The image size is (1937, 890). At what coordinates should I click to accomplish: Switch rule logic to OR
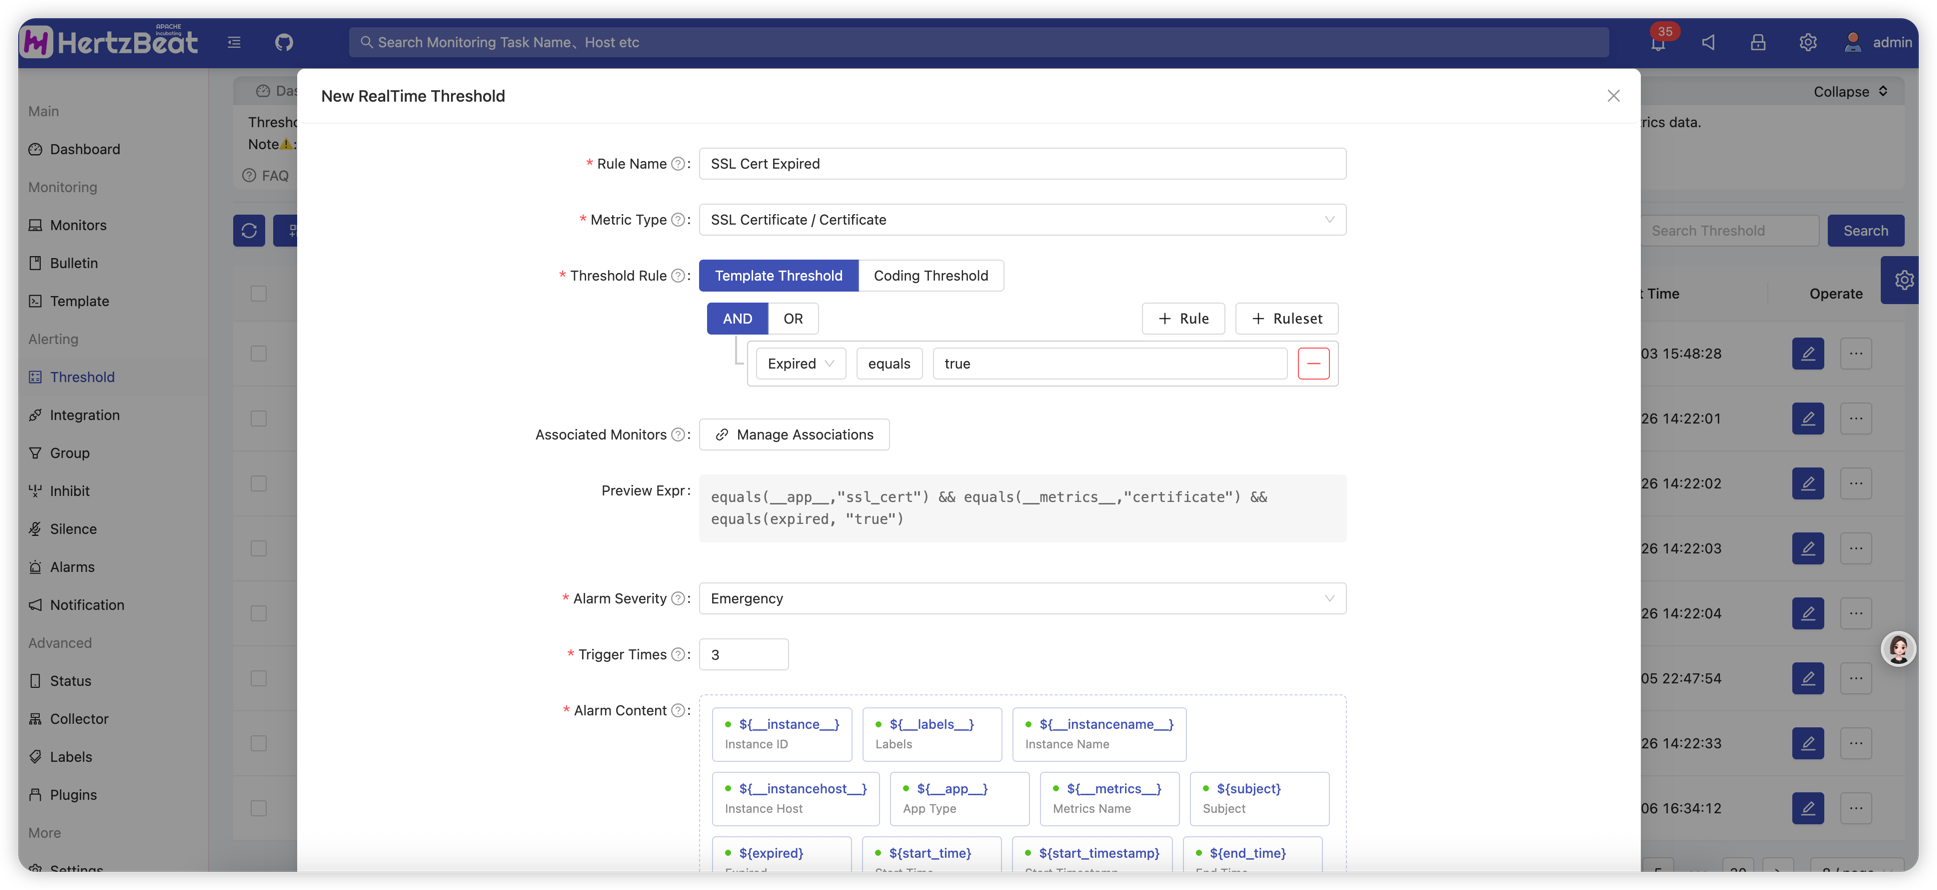793,318
